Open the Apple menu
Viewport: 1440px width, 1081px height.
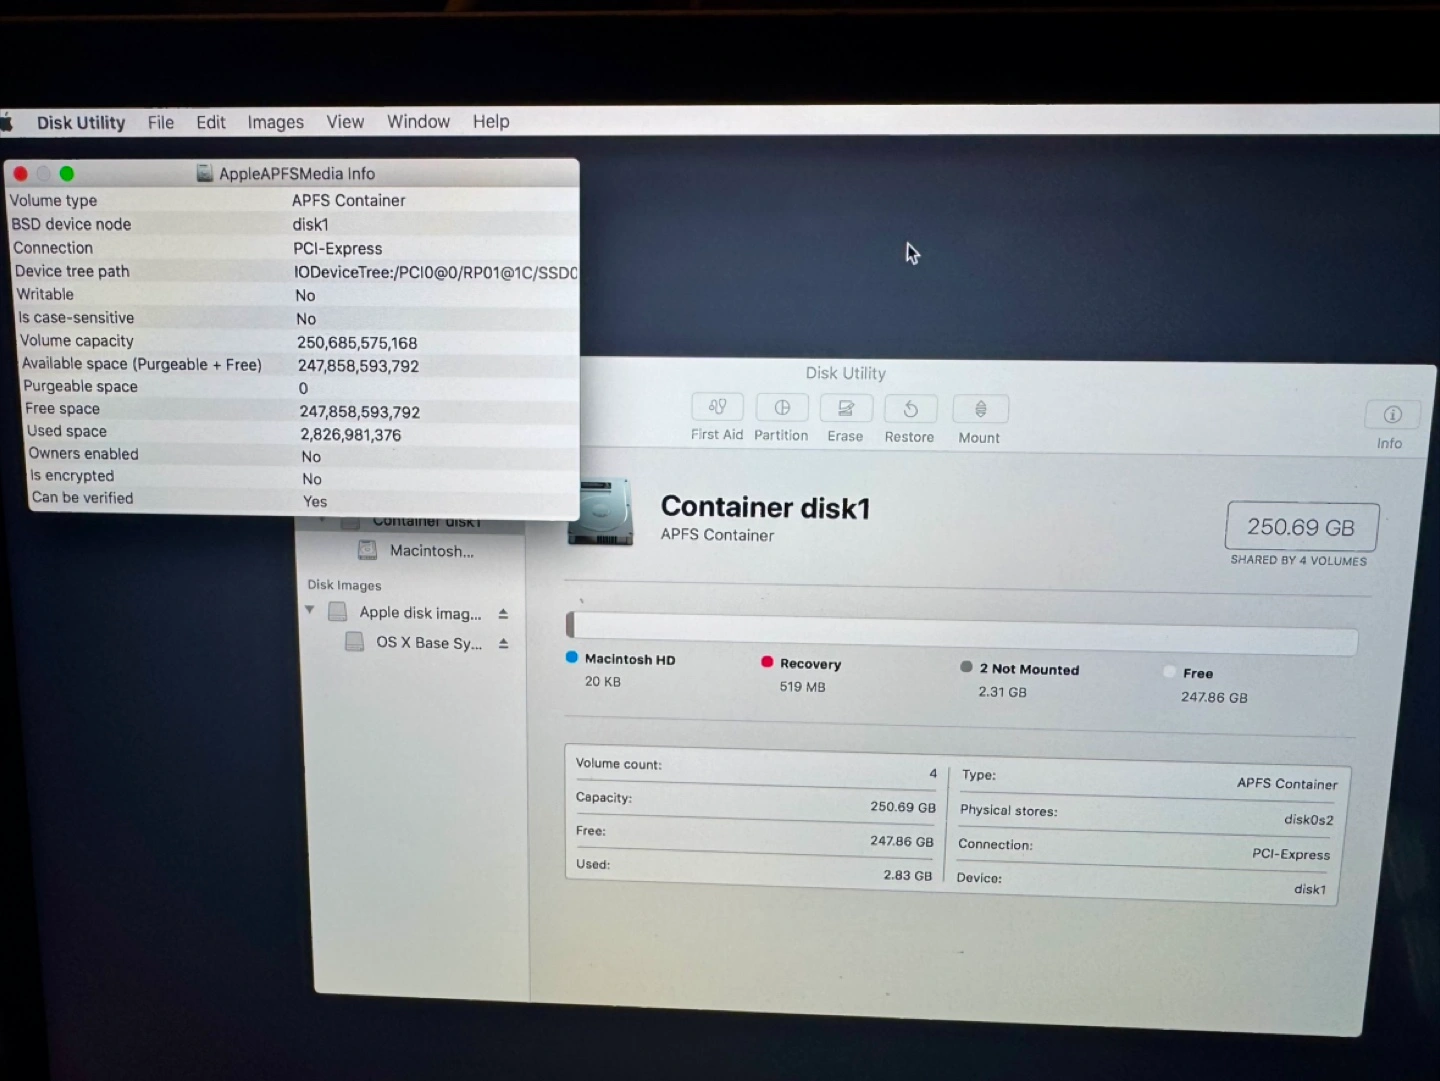(x=6, y=122)
